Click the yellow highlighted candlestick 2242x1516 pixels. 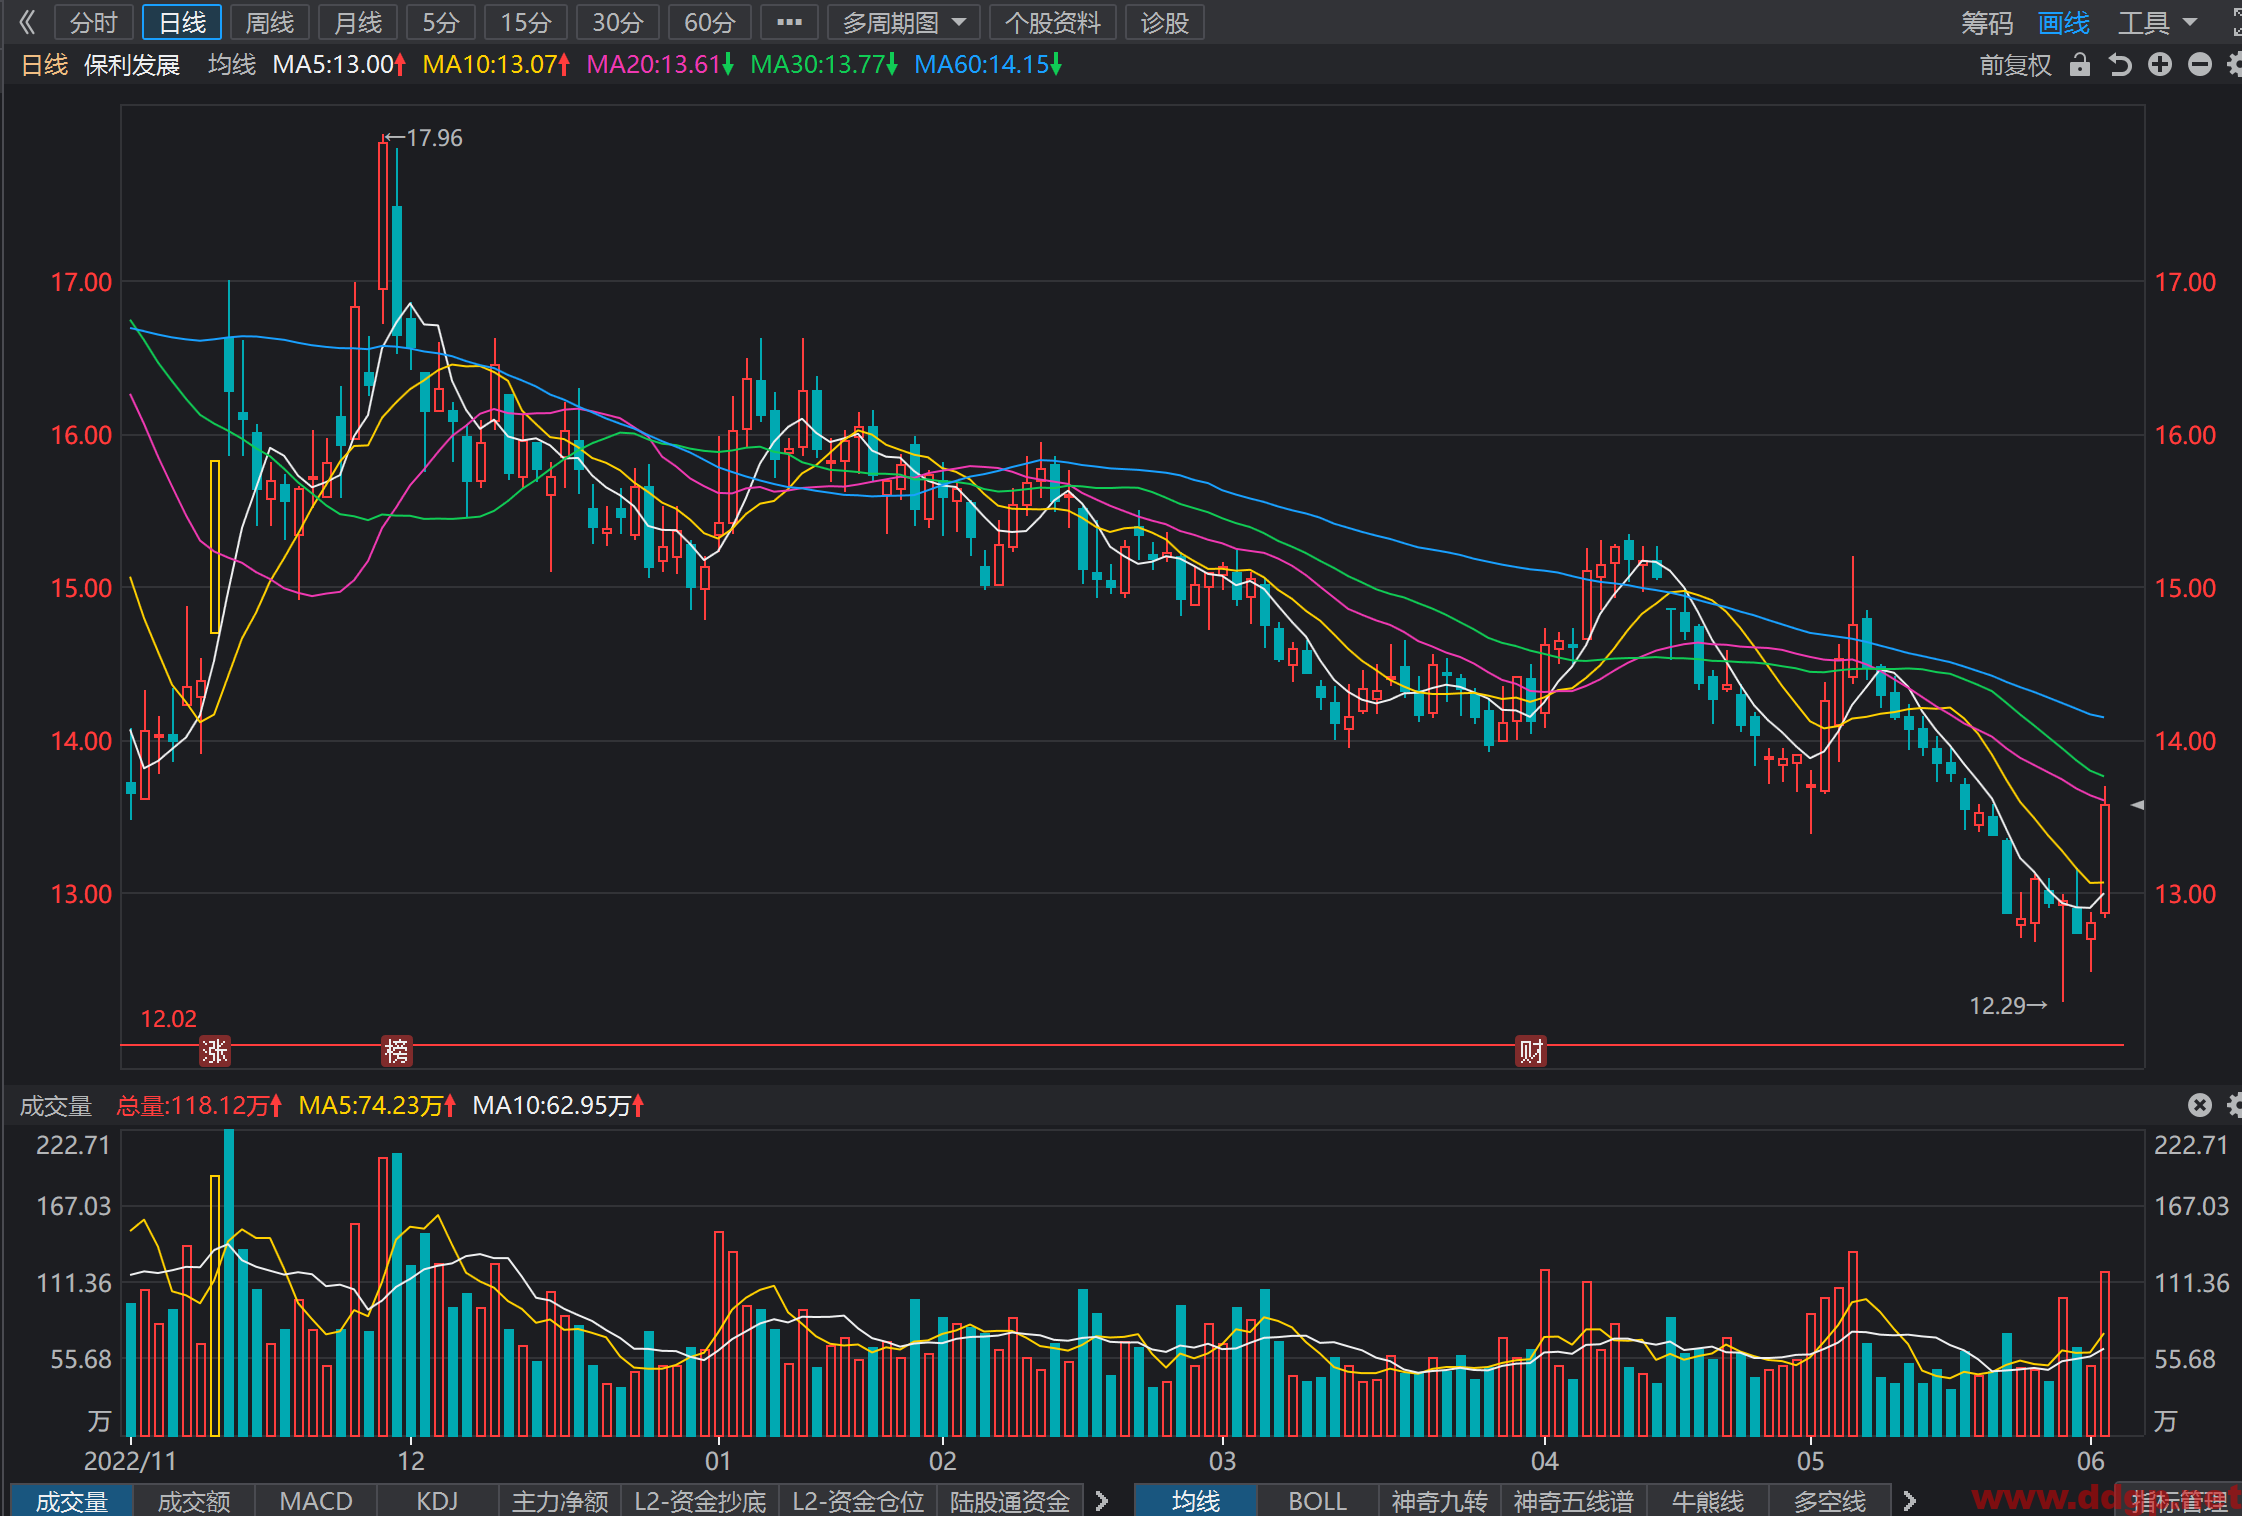click(x=215, y=546)
